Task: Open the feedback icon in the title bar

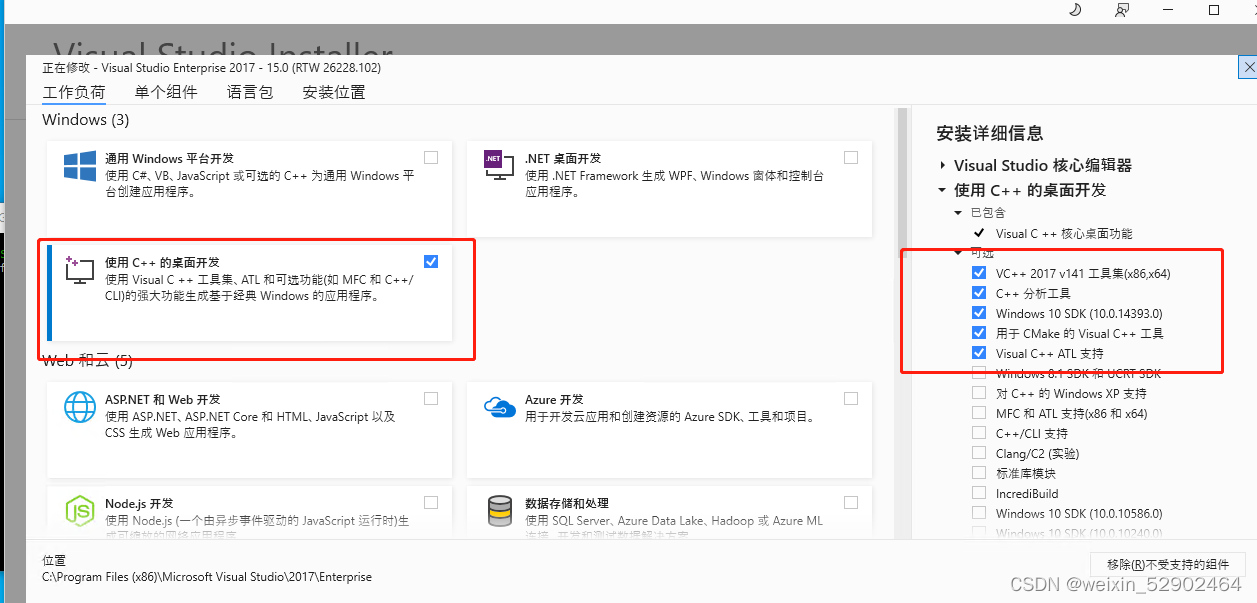Action: click(x=1122, y=10)
